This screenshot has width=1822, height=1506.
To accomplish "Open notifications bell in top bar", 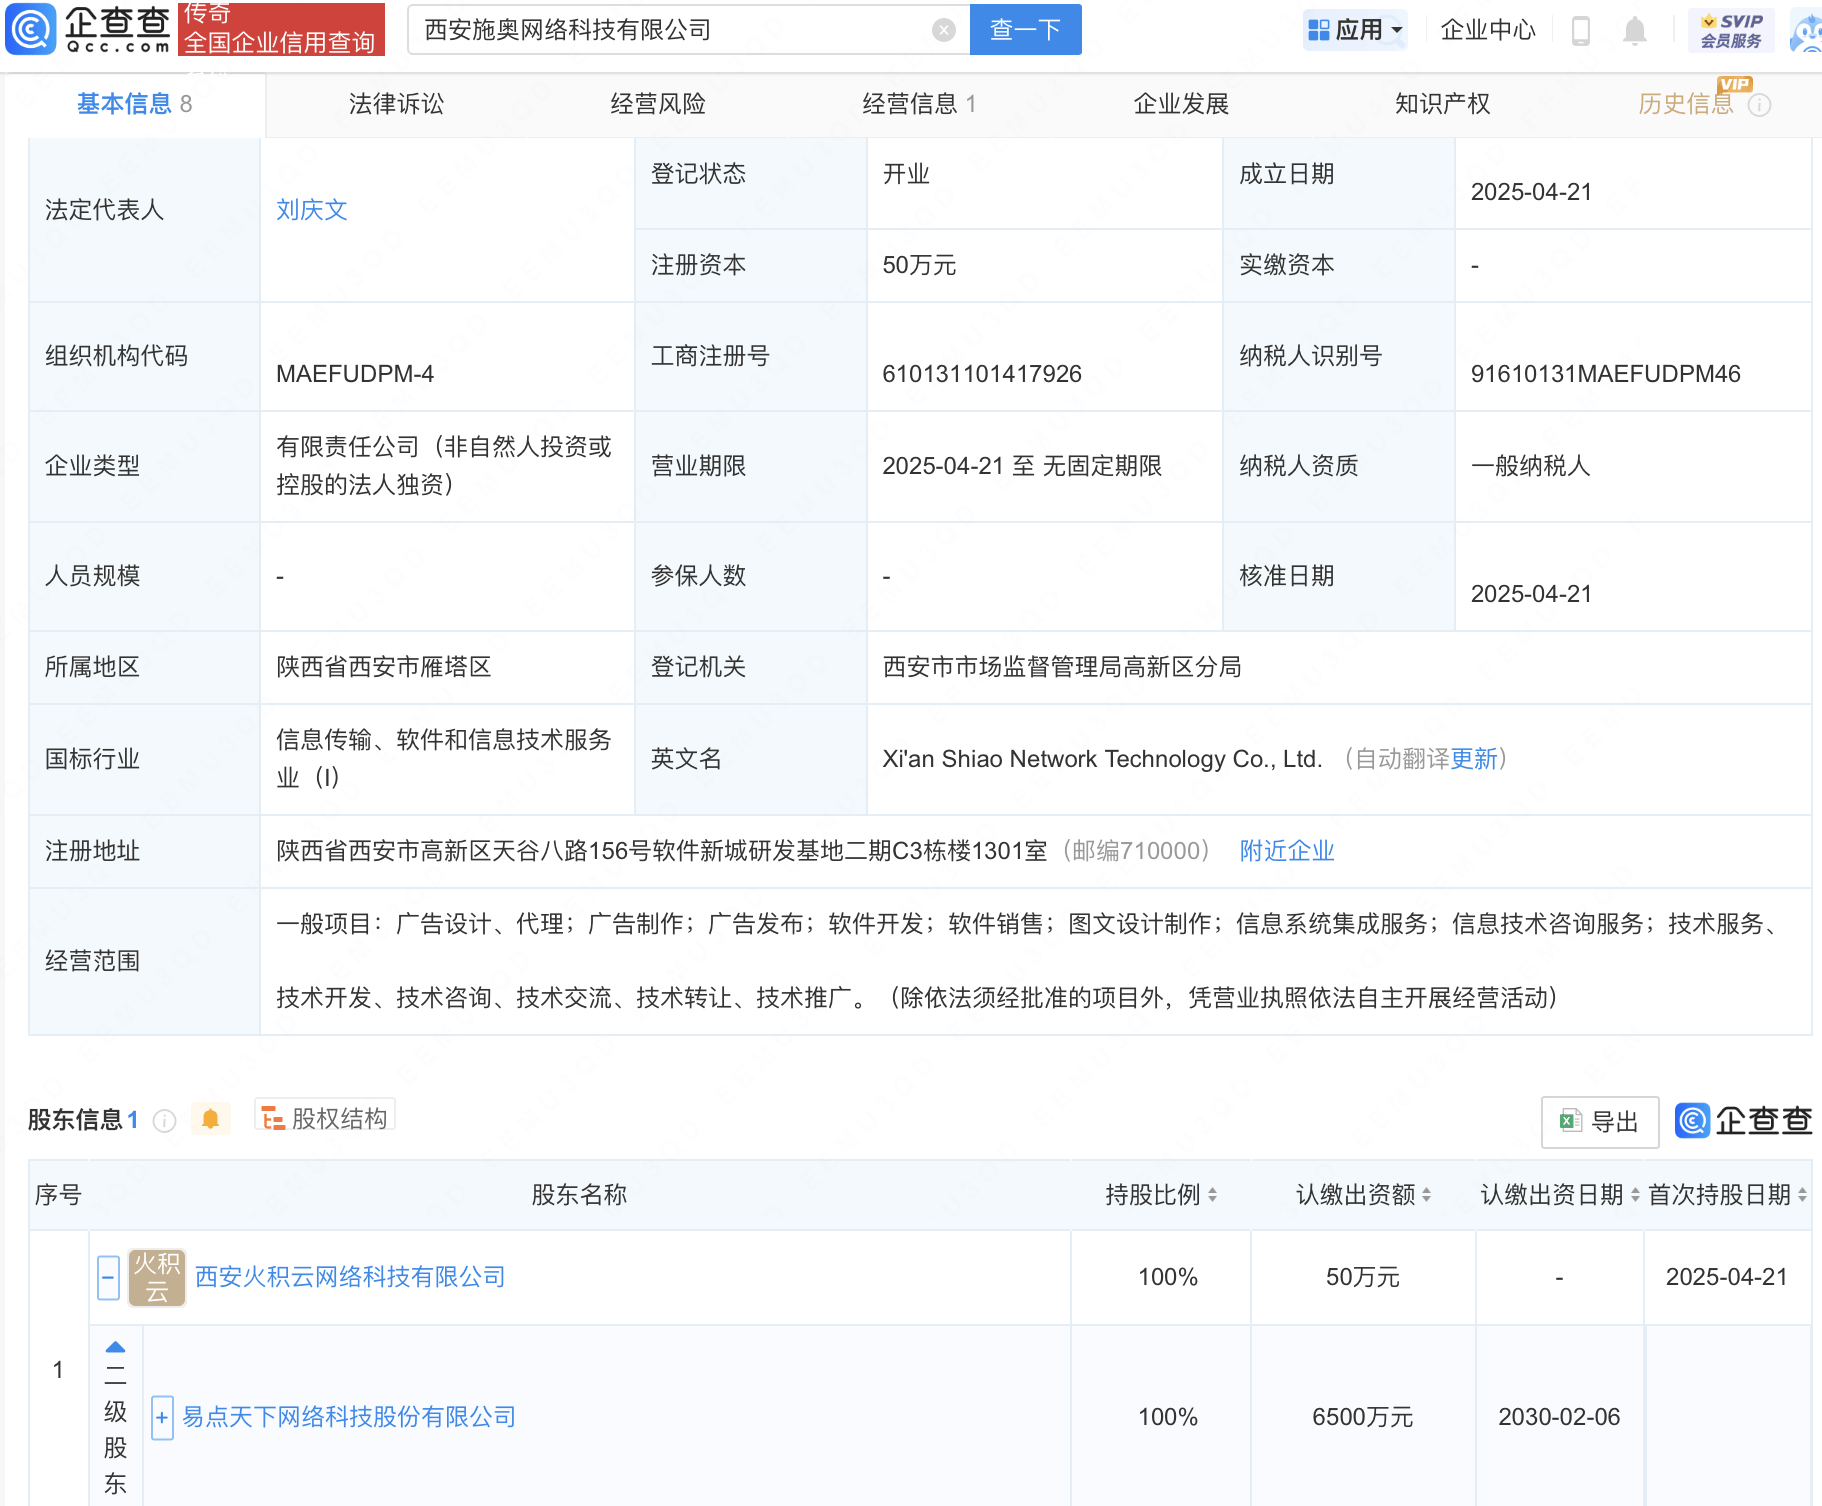I will (x=1634, y=31).
